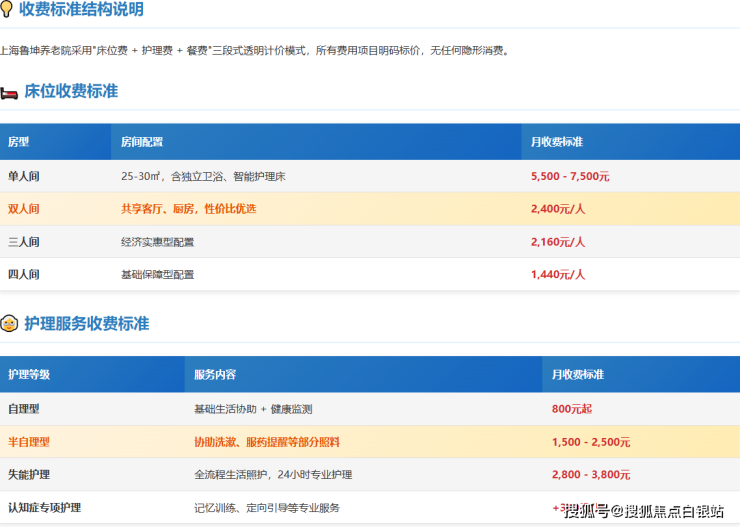The width and height of the screenshot is (740, 527).
Task: Select the 服务内容 column header
Action: (215, 375)
